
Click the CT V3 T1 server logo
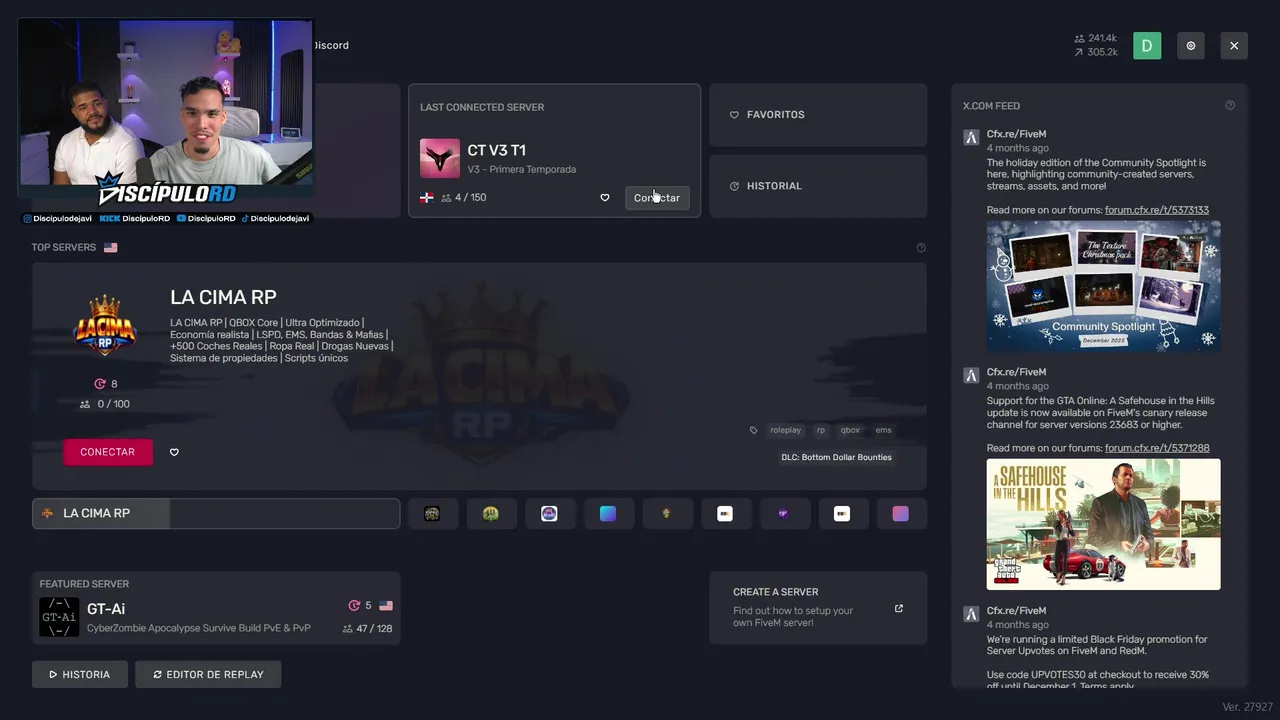pyautogui.click(x=440, y=159)
